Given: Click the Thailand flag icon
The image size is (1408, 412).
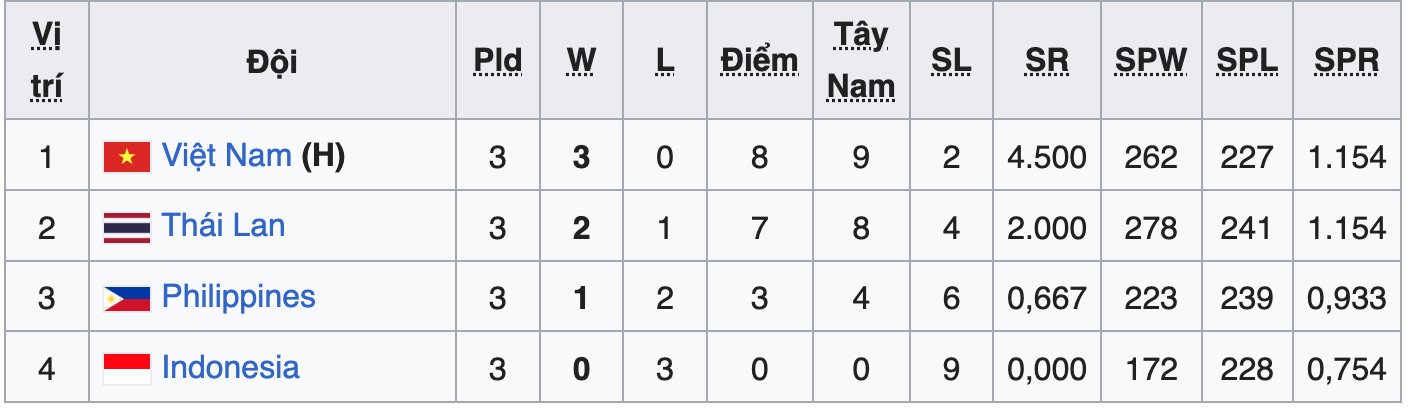Looking at the screenshot, I should 126,228.
